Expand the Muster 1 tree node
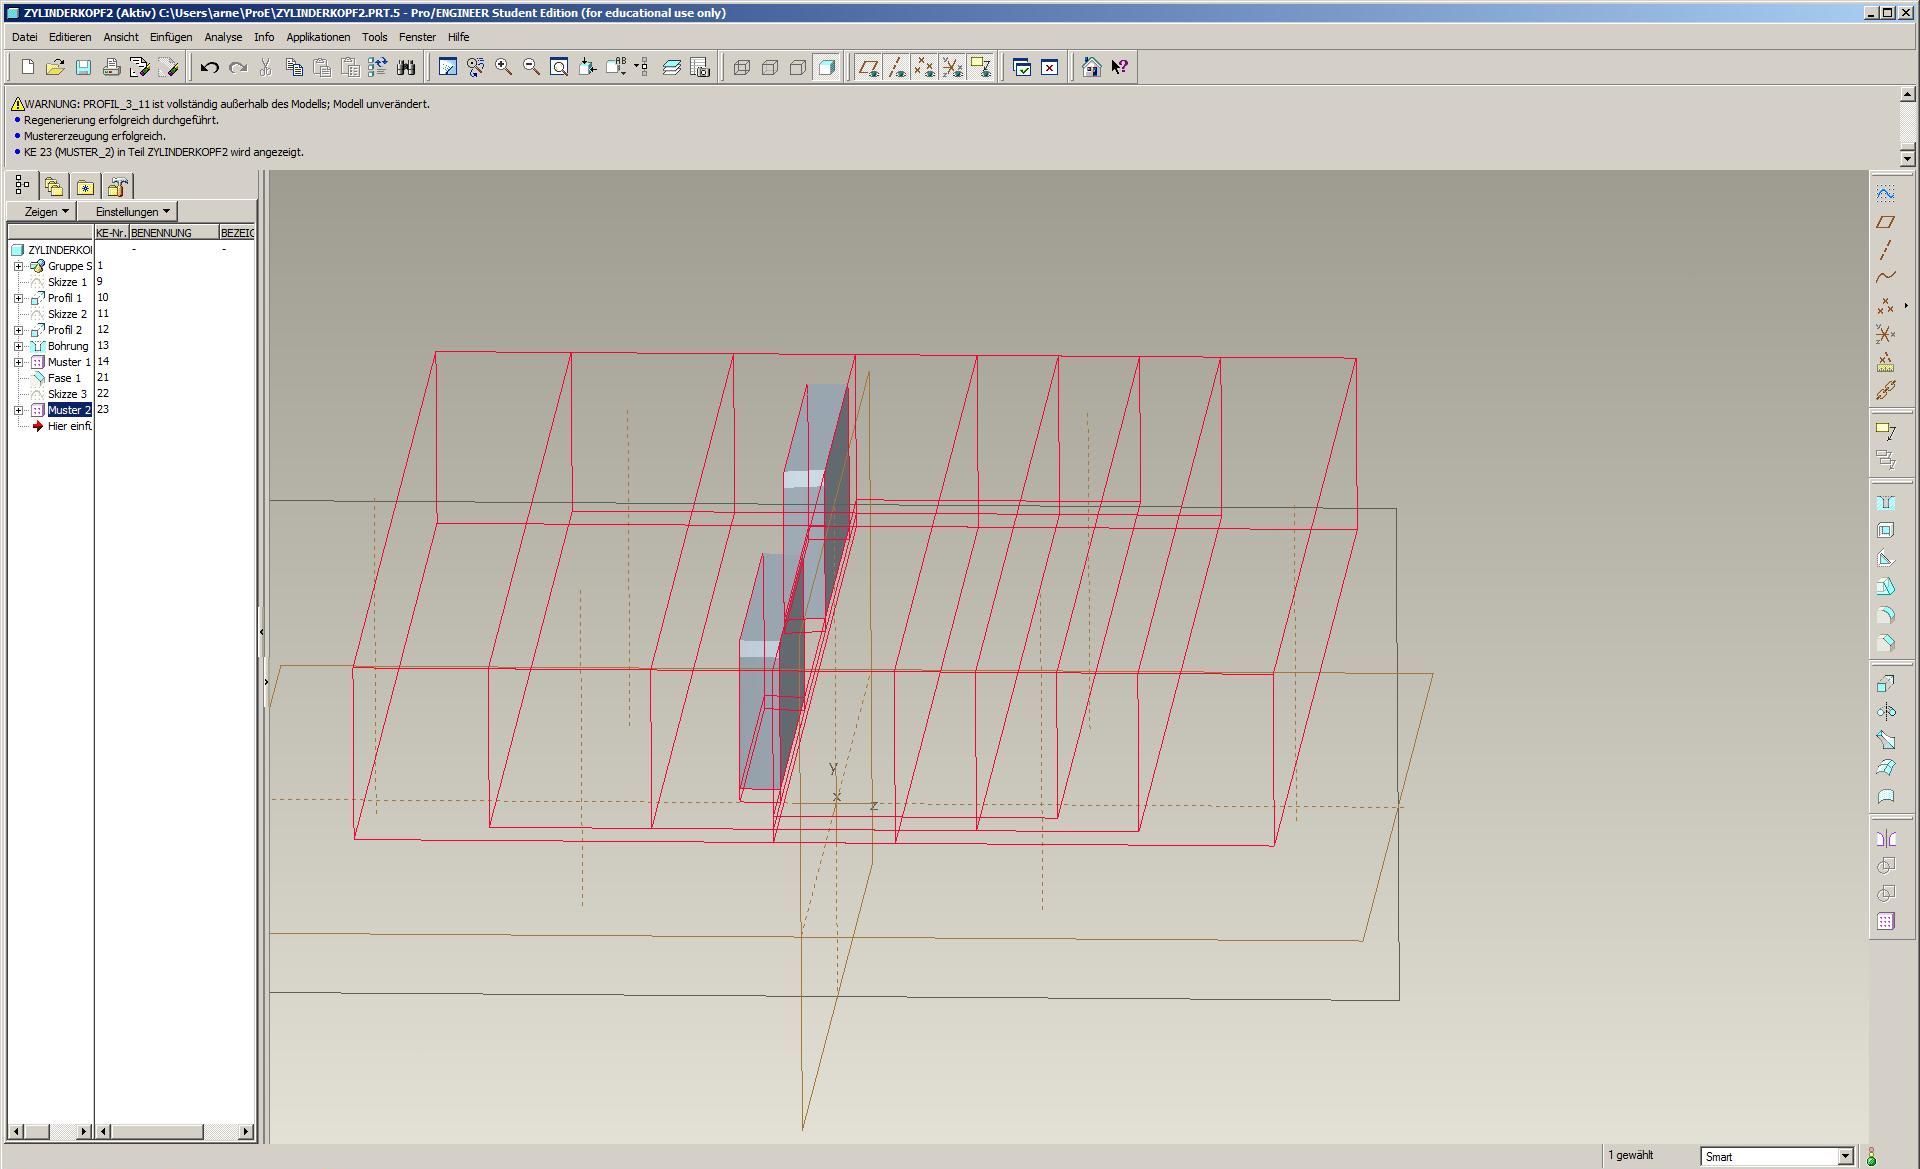 click(x=18, y=362)
